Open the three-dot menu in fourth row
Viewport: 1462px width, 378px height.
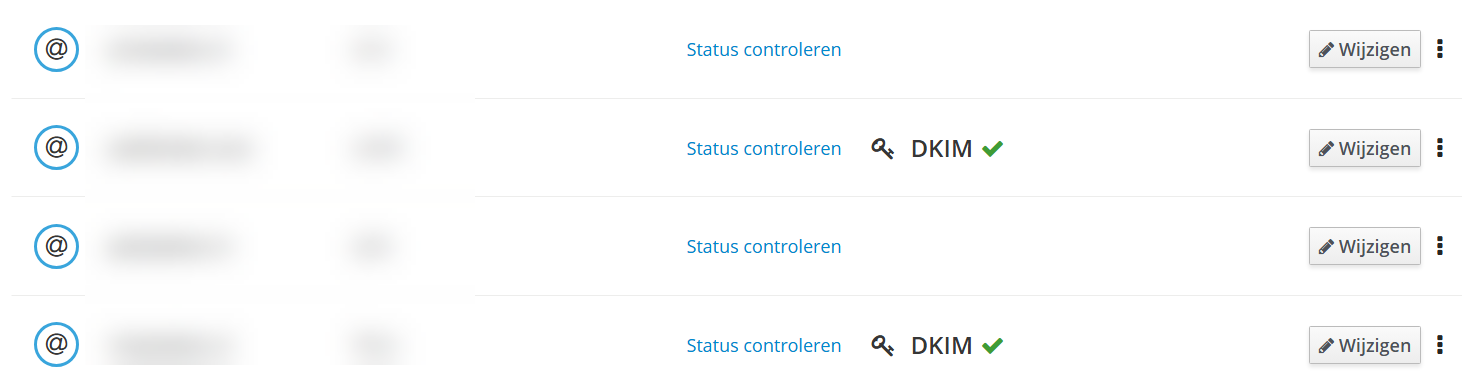(1440, 345)
